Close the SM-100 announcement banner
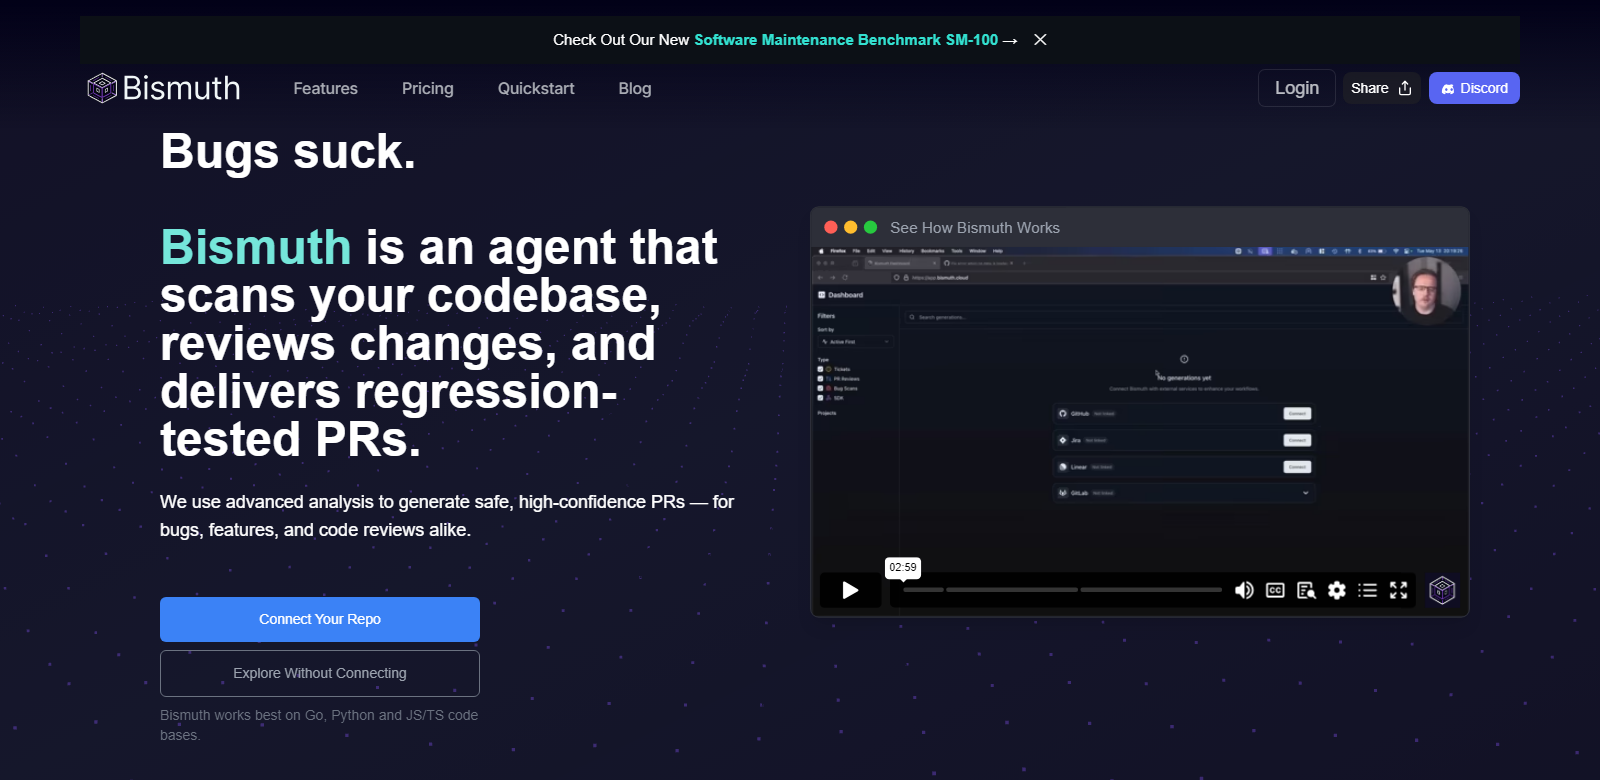The width and height of the screenshot is (1600, 780). click(x=1040, y=40)
